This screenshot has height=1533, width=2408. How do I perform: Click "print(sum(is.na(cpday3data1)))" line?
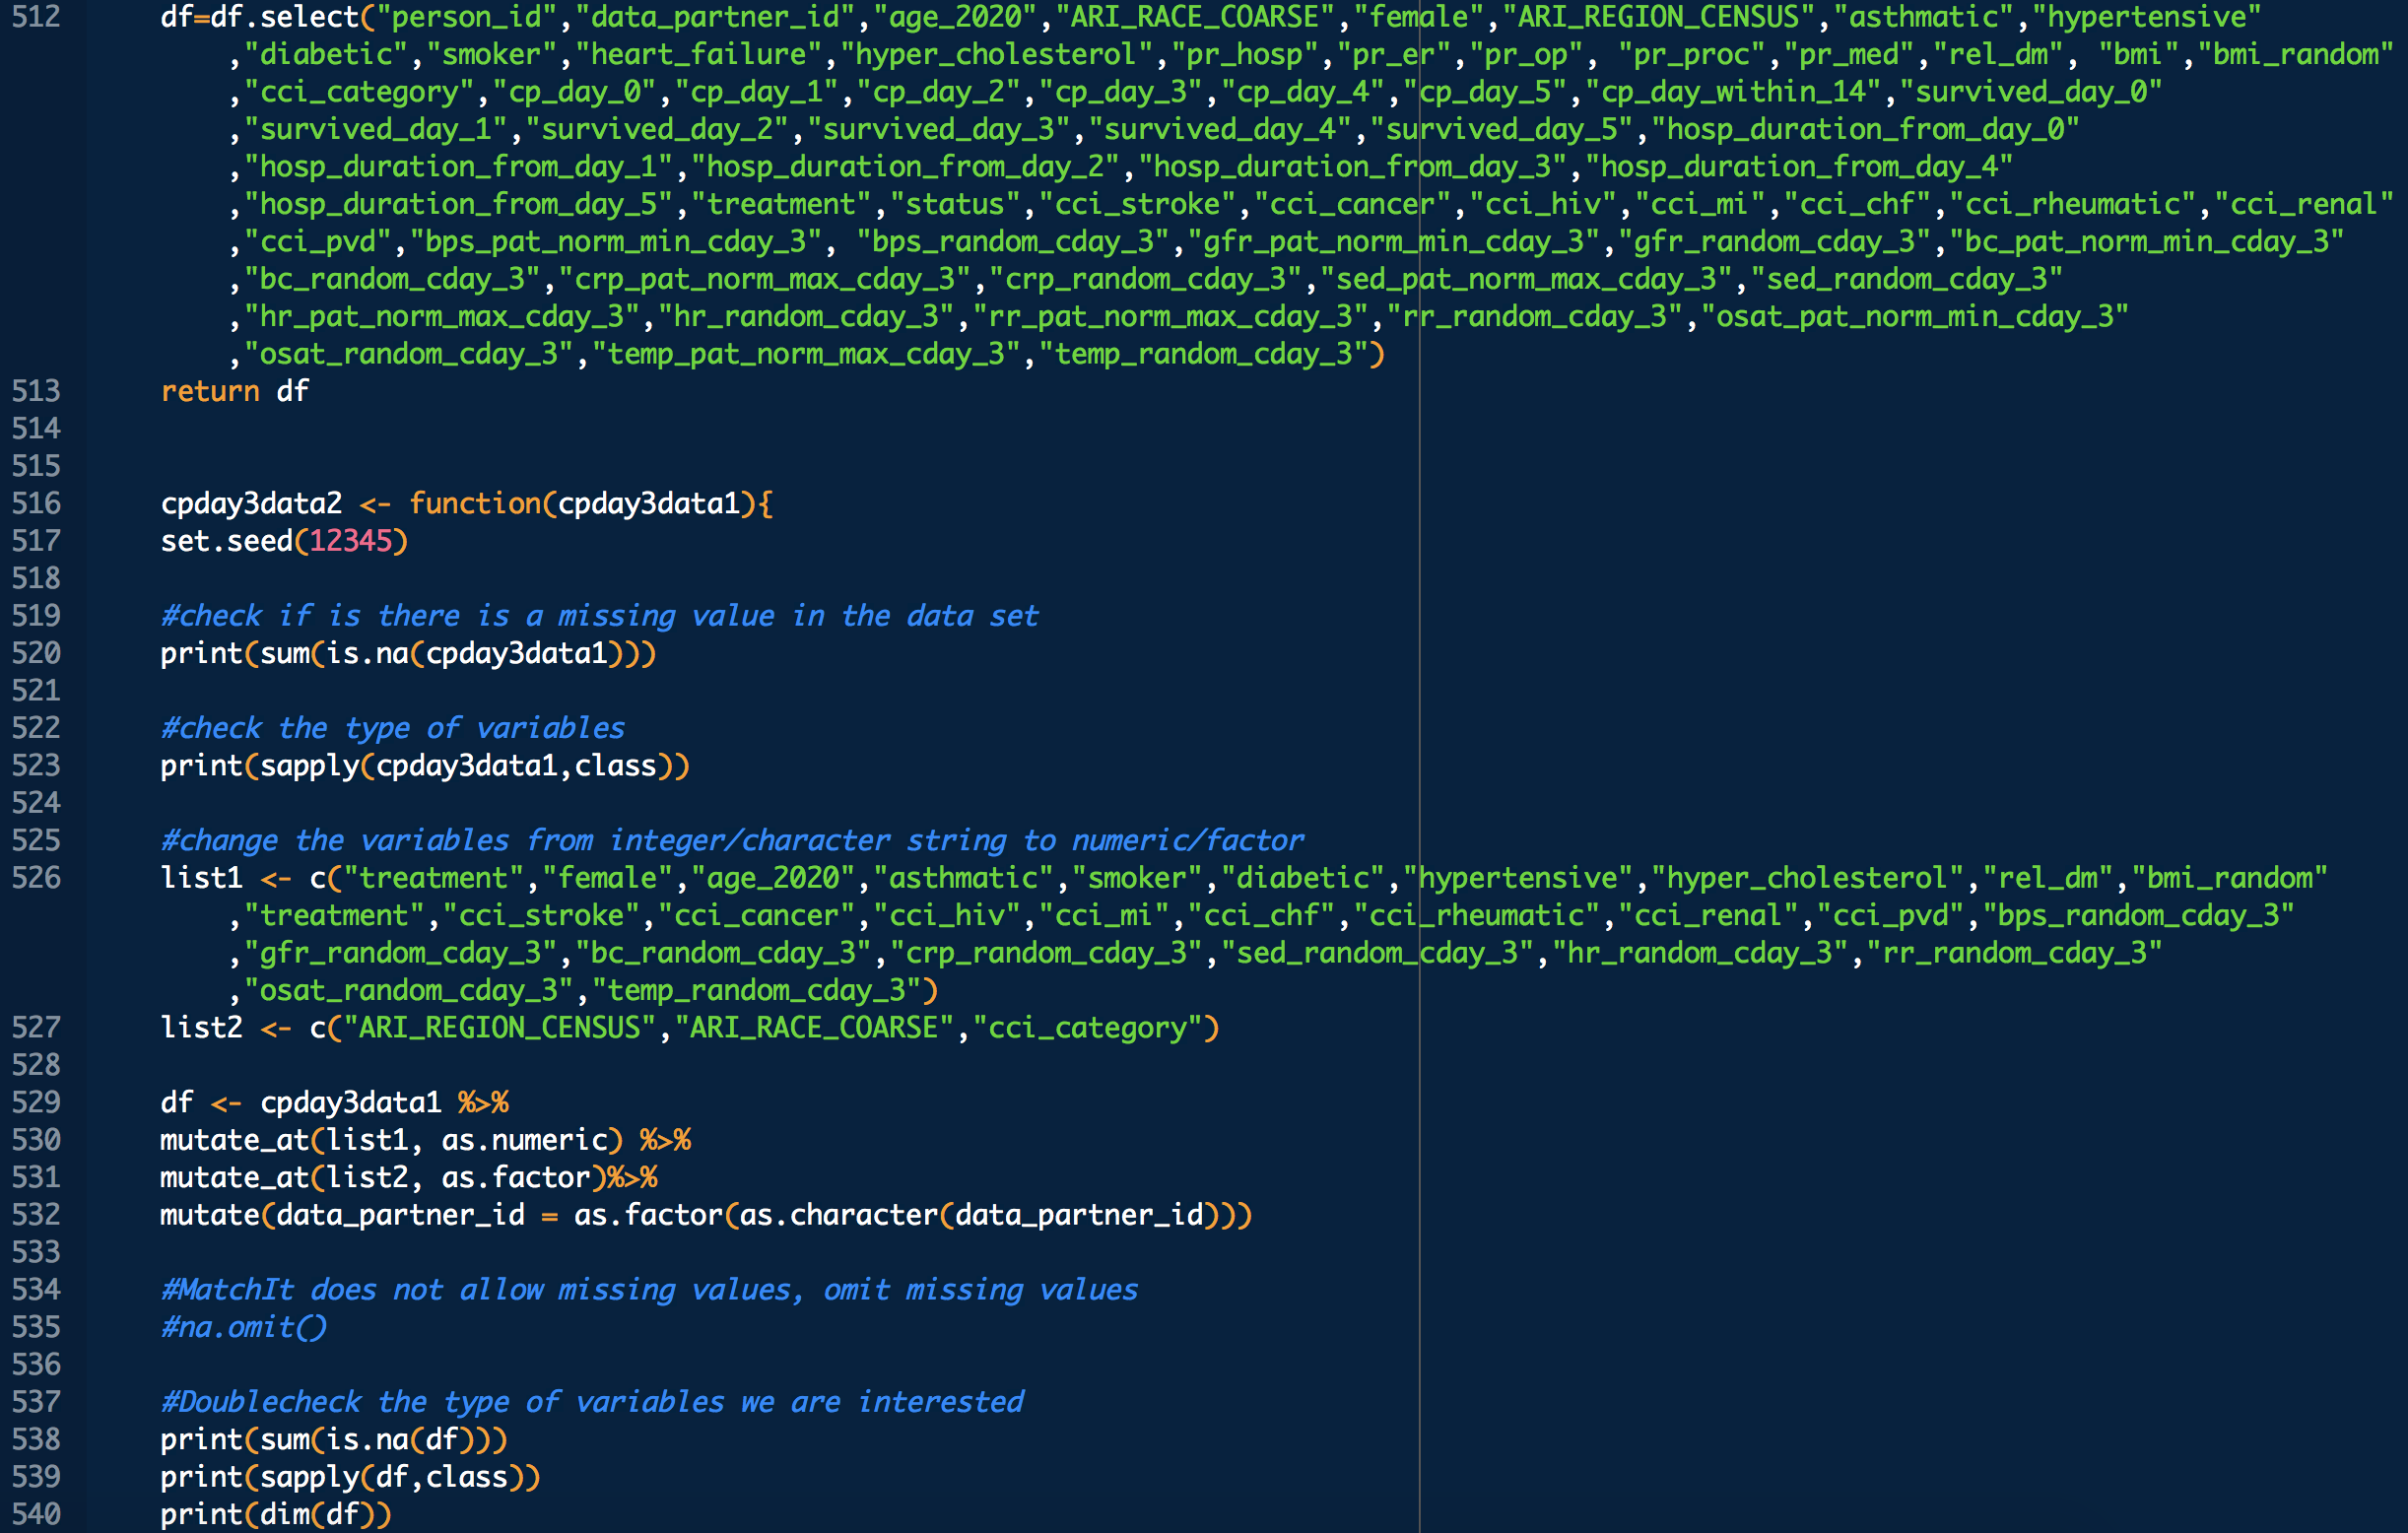pyautogui.click(x=408, y=654)
